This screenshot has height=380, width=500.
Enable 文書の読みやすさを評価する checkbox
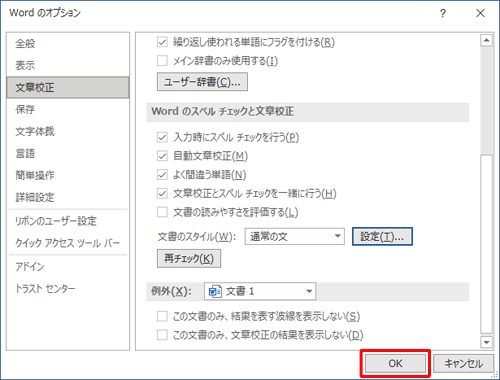point(162,212)
